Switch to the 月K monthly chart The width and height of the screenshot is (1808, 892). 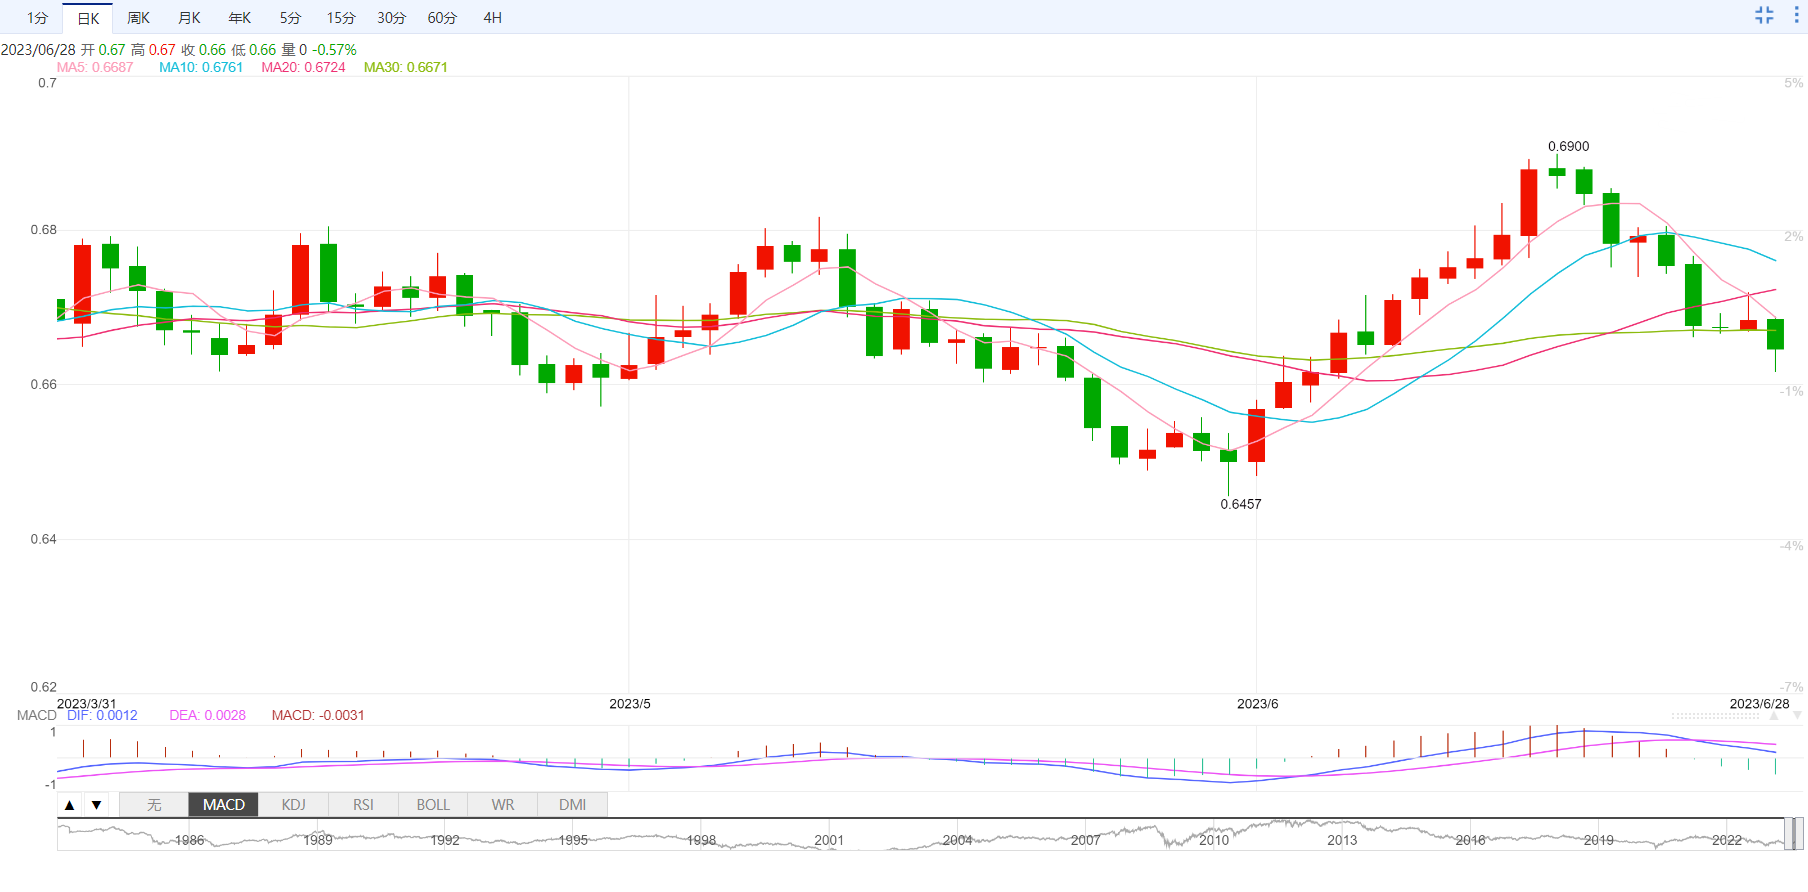[189, 18]
